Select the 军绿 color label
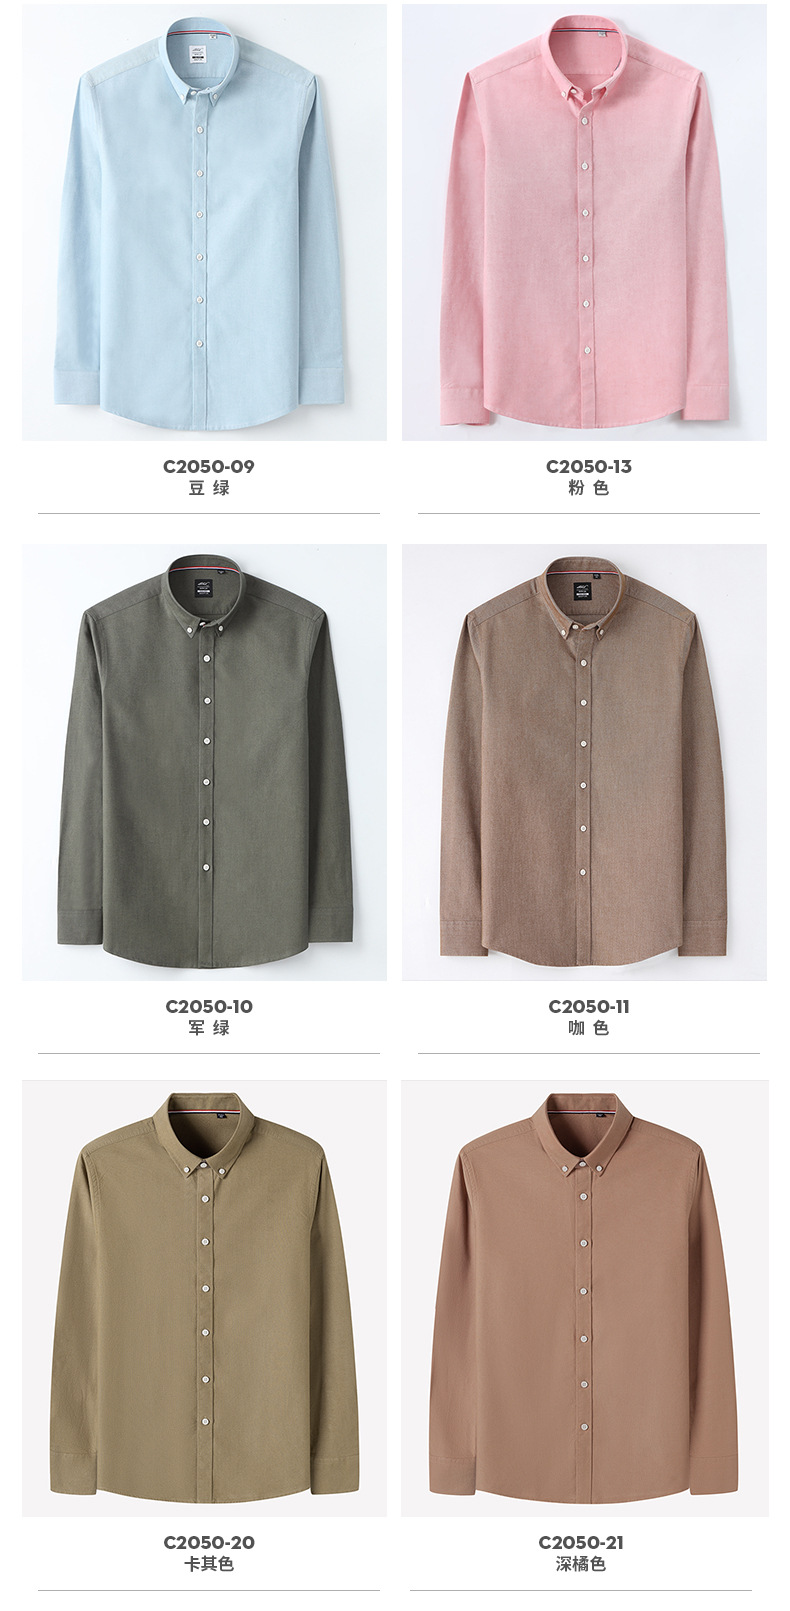 pyautogui.click(x=209, y=1028)
